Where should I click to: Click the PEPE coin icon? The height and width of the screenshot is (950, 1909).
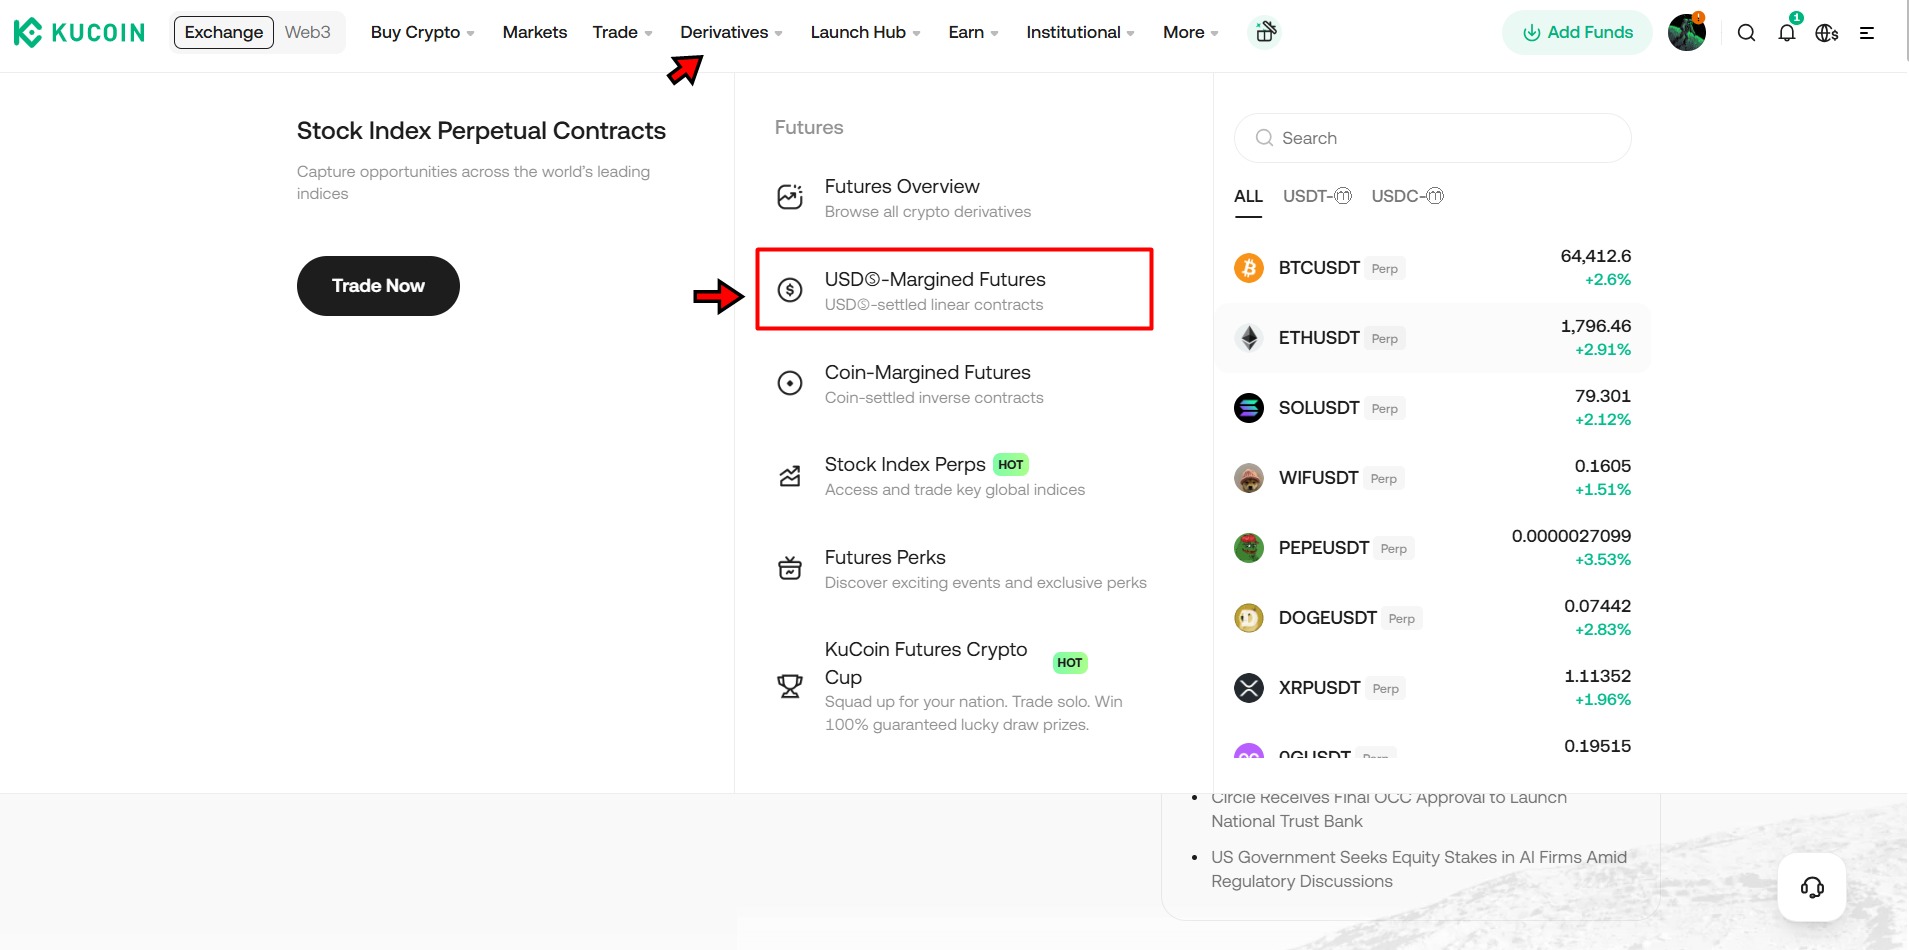tap(1249, 548)
